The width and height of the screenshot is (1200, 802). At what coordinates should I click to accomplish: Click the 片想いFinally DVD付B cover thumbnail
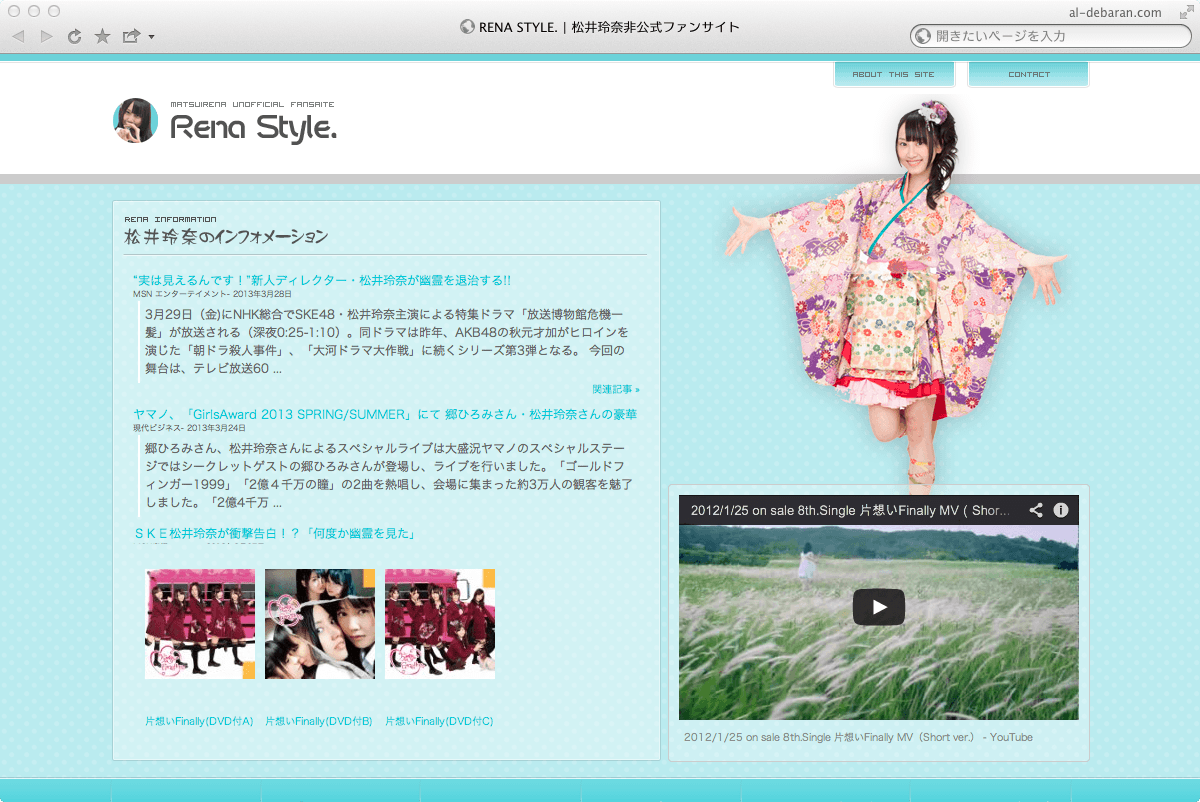(320, 624)
